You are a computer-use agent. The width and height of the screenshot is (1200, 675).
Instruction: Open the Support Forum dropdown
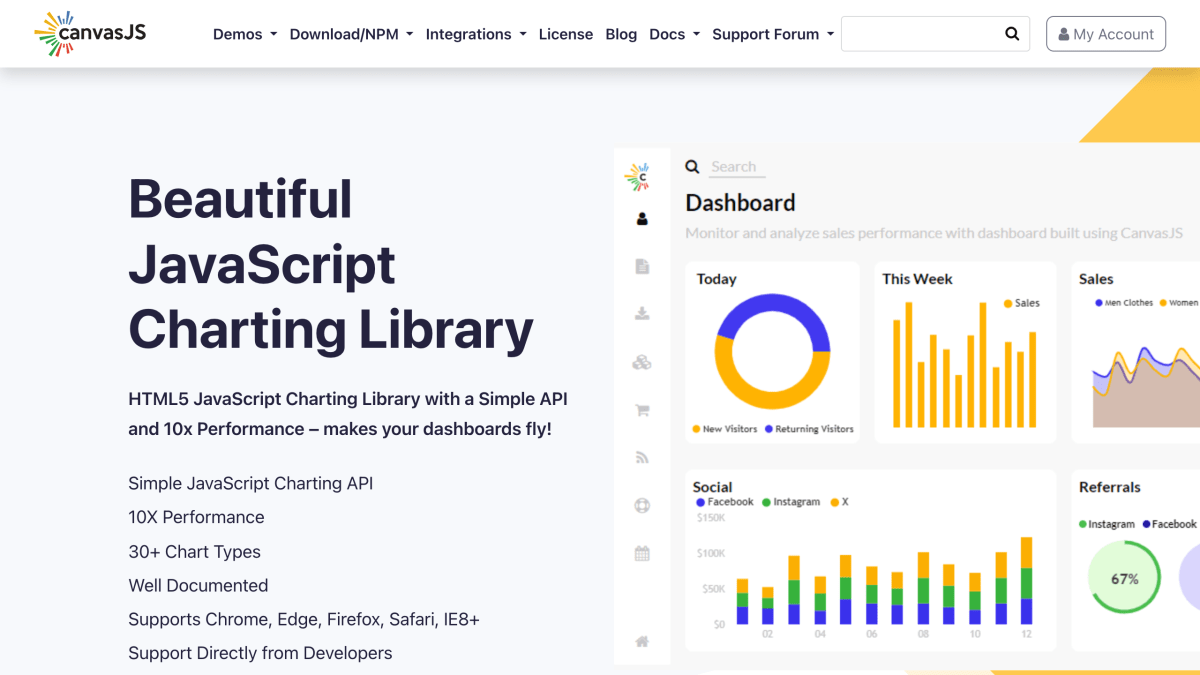coord(773,34)
